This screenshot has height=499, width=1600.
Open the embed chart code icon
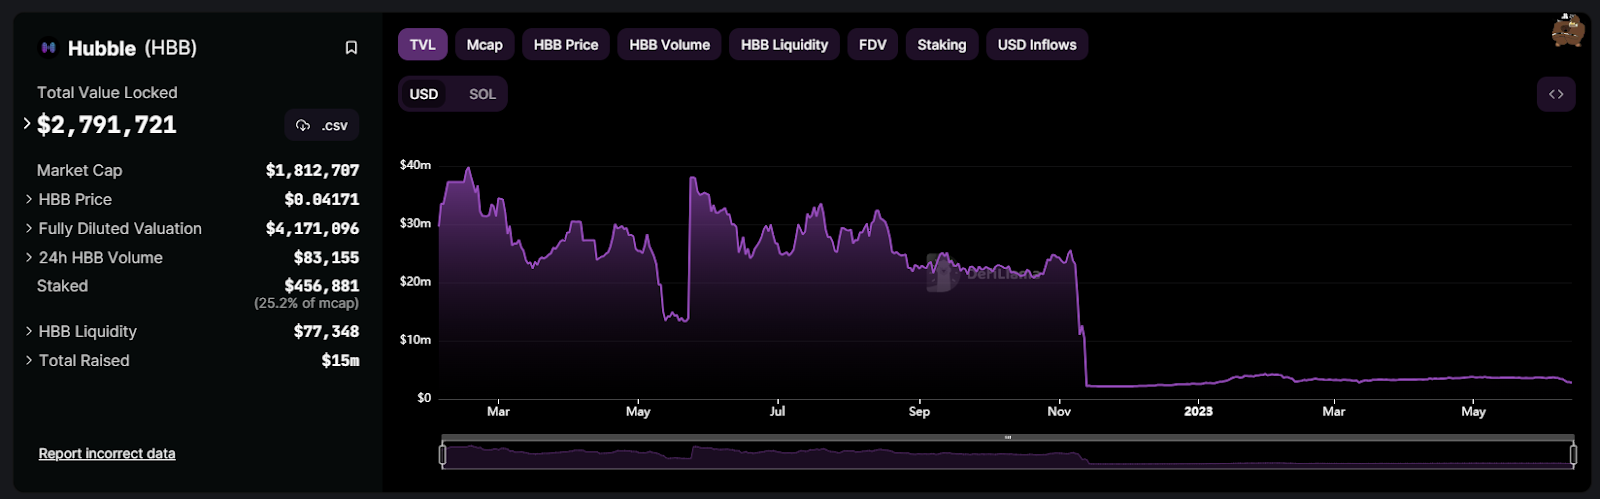pyautogui.click(x=1556, y=94)
